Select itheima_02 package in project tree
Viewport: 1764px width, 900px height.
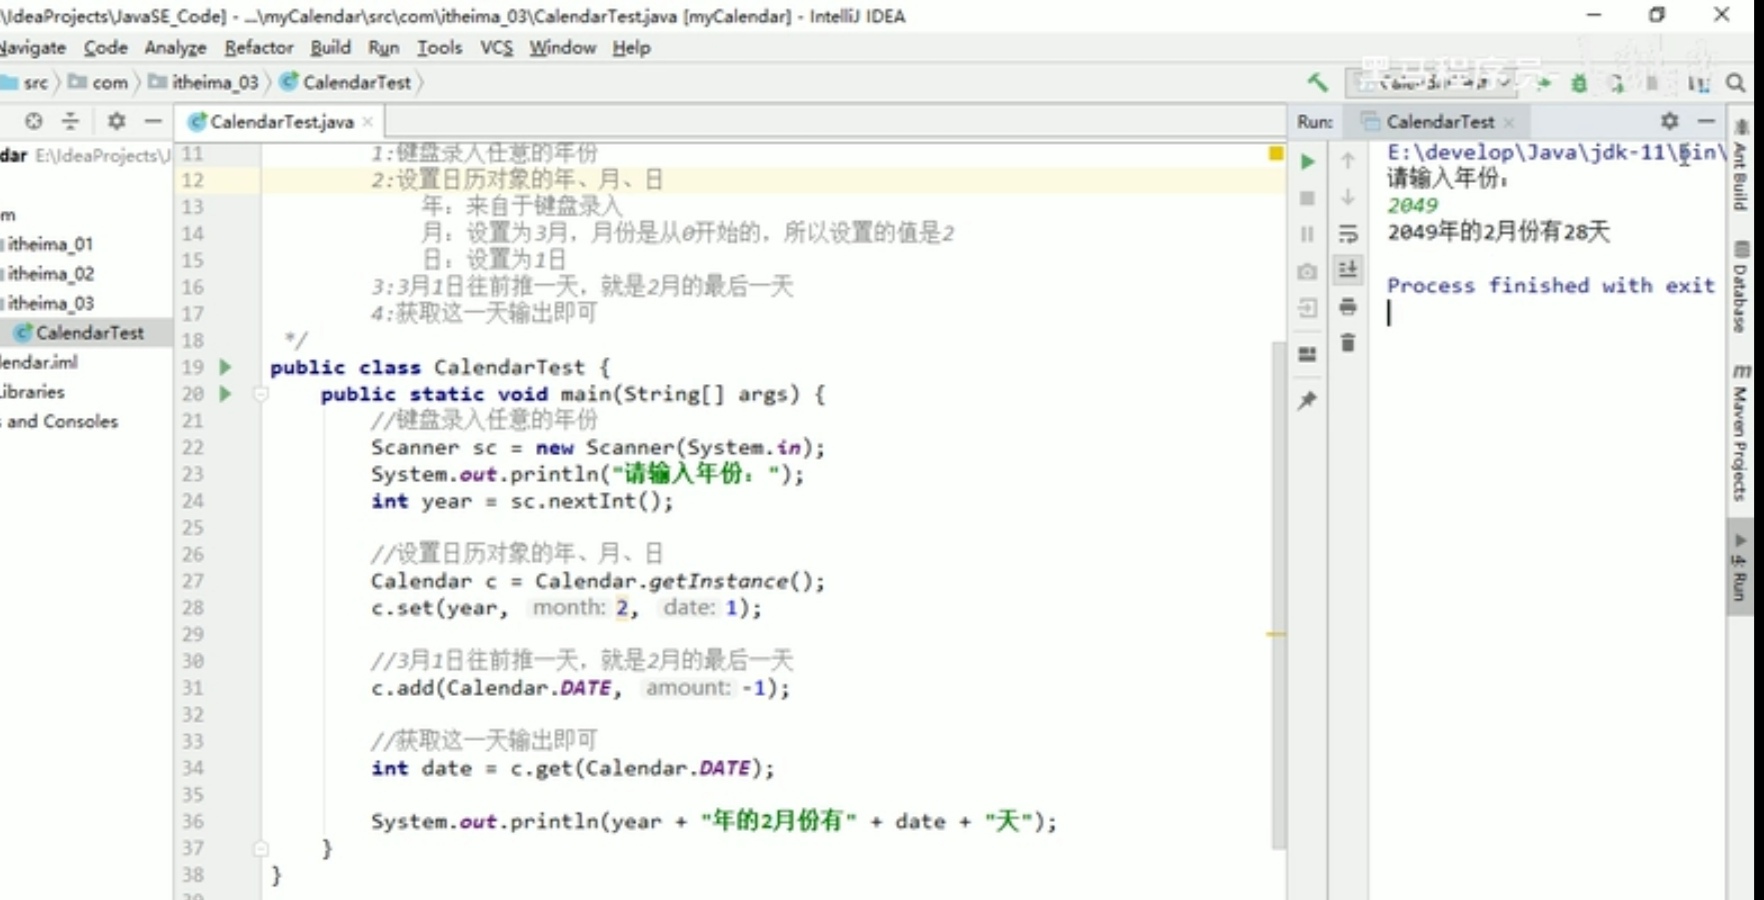pyautogui.click(x=50, y=273)
